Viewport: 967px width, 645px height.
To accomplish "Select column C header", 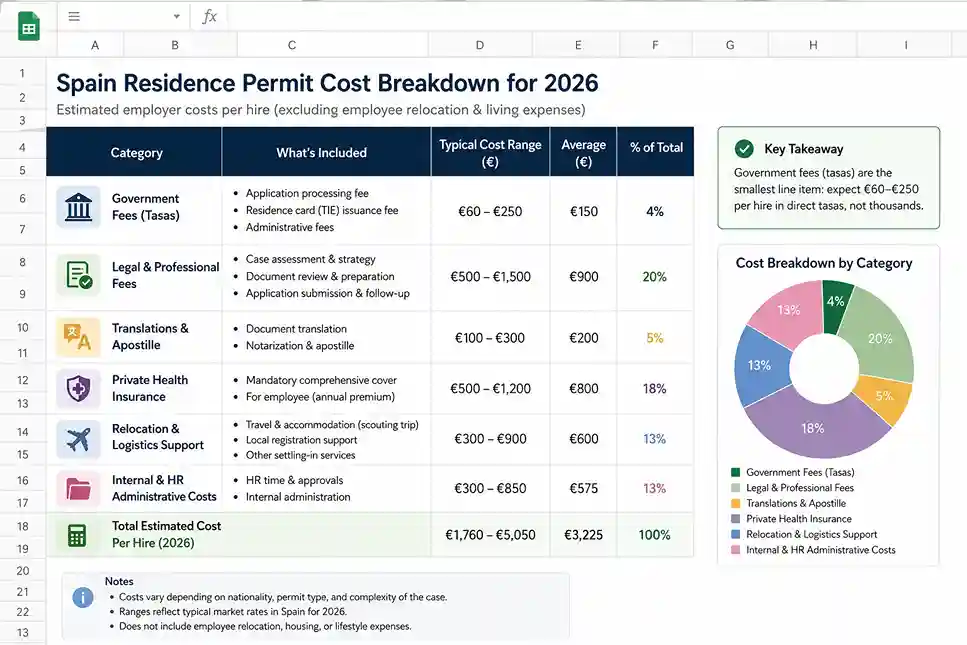I will coord(332,45).
